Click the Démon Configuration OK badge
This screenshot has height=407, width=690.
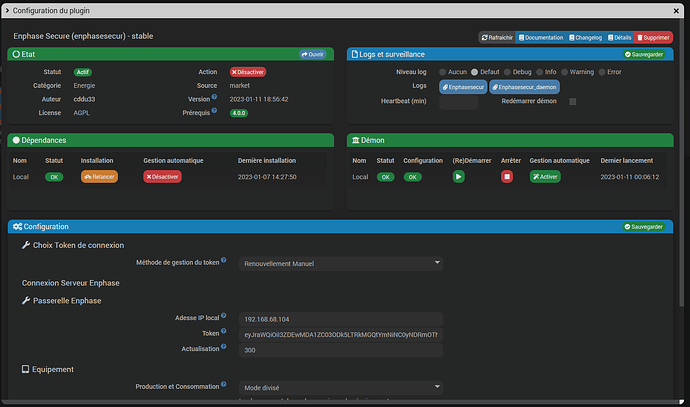click(412, 177)
